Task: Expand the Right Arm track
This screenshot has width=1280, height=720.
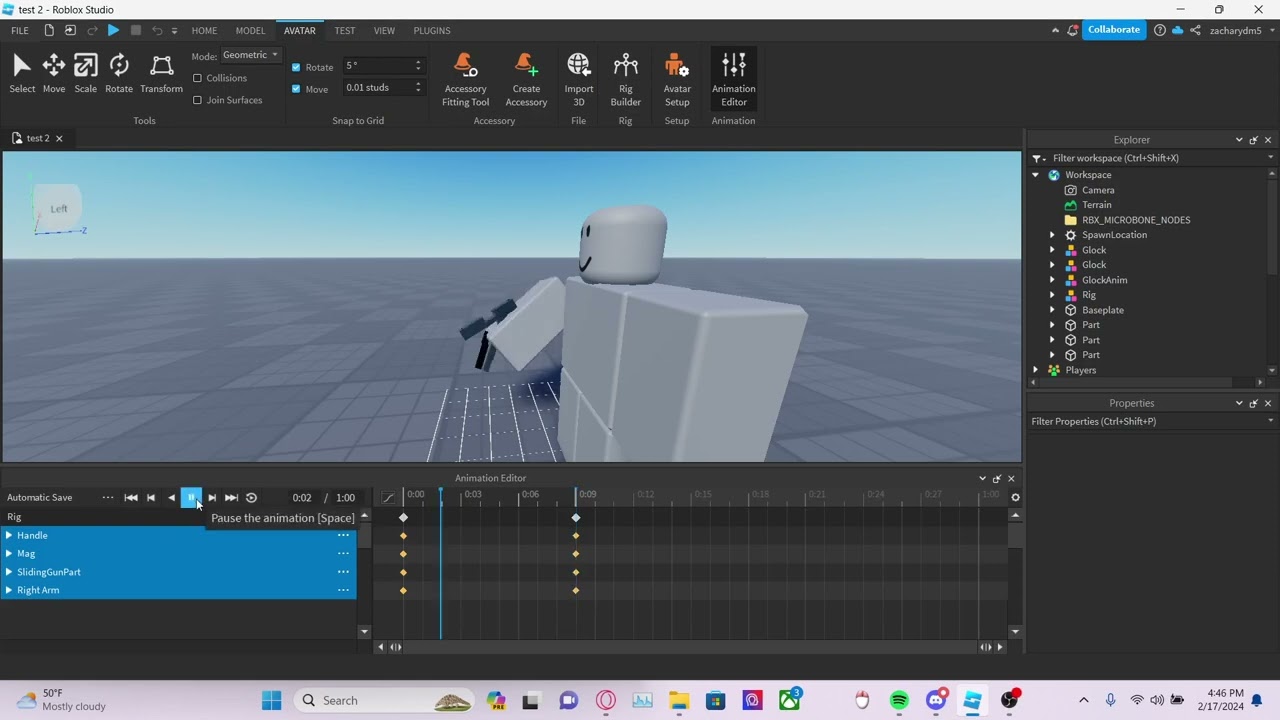Action: coord(9,590)
